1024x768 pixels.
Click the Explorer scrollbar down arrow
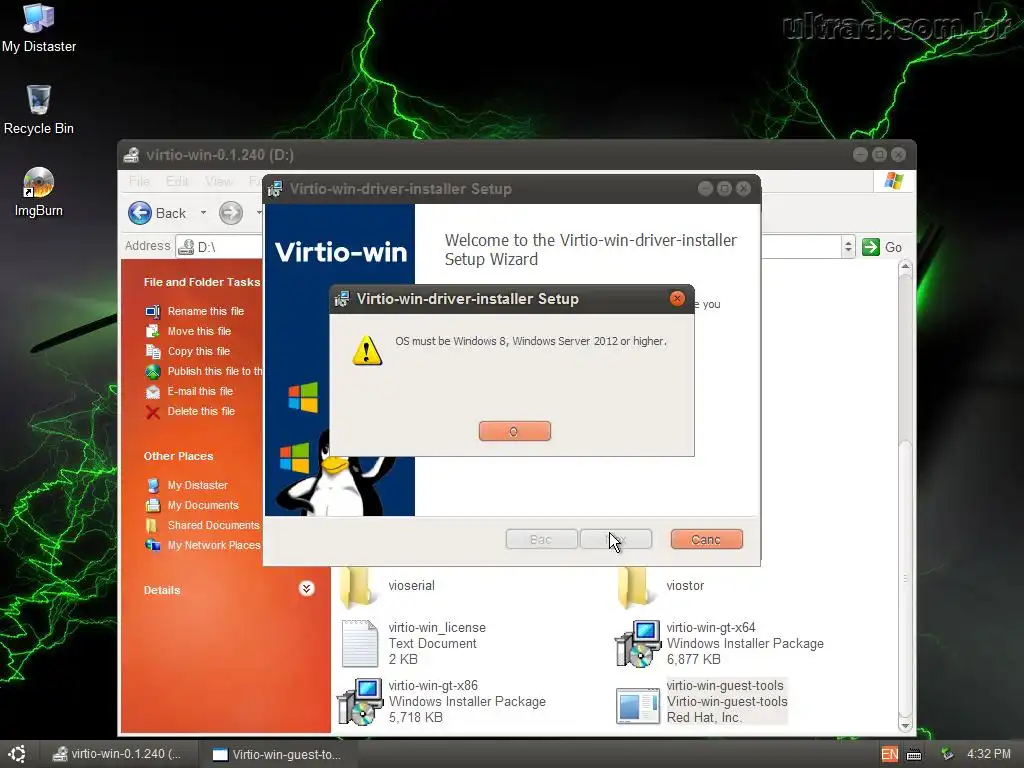(905, 725)
